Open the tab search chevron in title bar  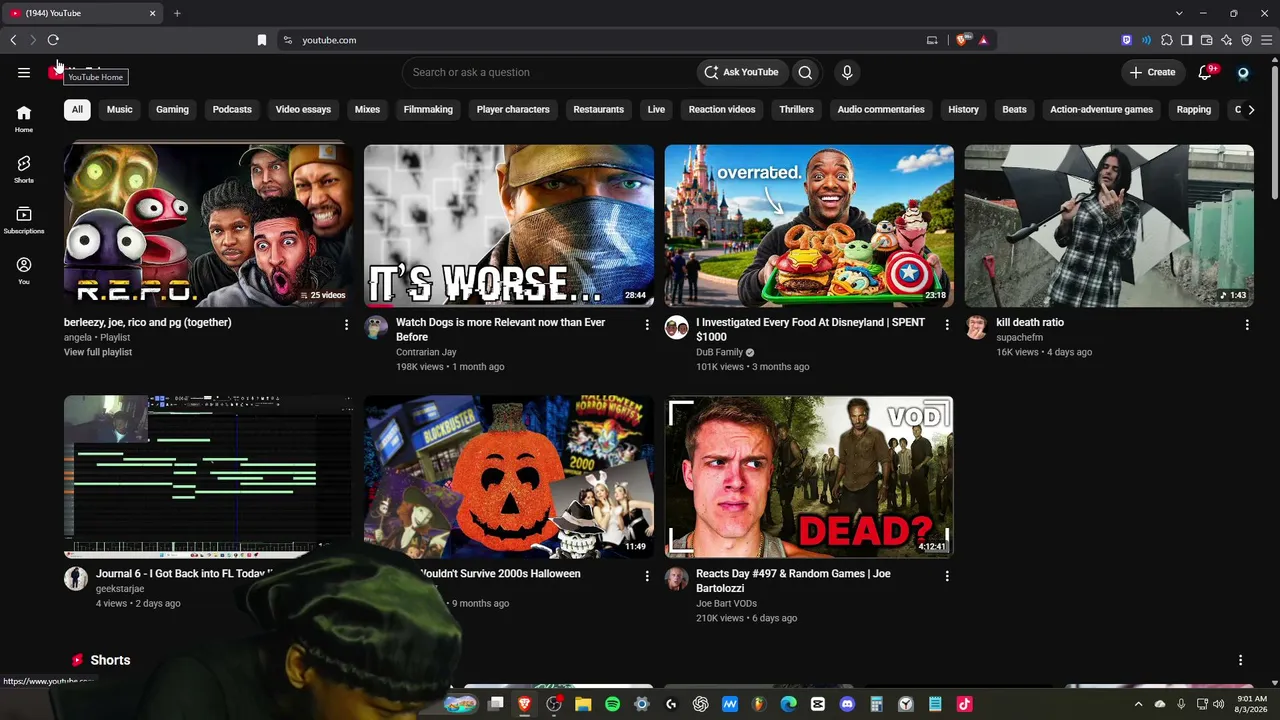point(1179,13)
